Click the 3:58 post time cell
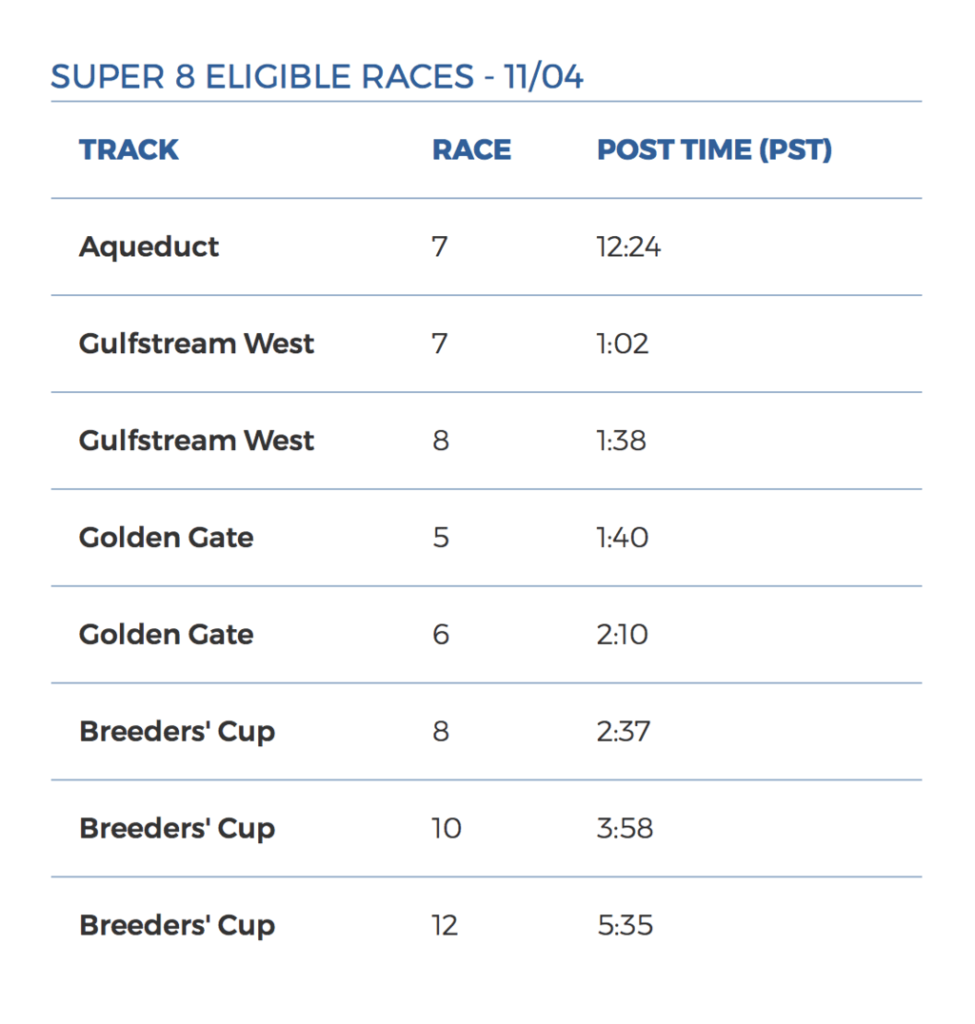The height and width of the screenshot is (1024, 975). click(x=625, y=828)
